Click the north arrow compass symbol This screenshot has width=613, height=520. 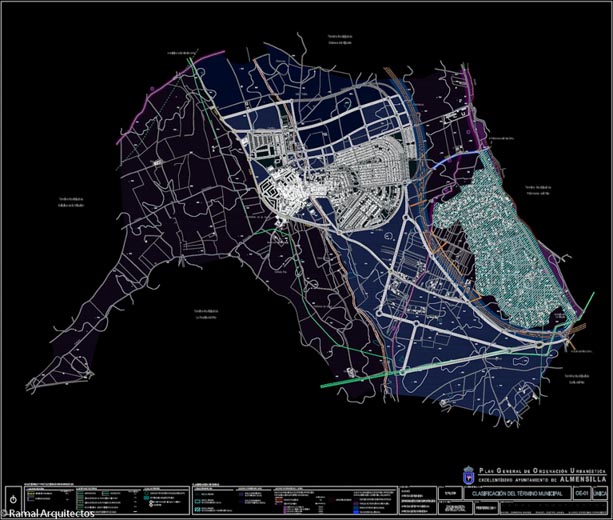point(11,497)
